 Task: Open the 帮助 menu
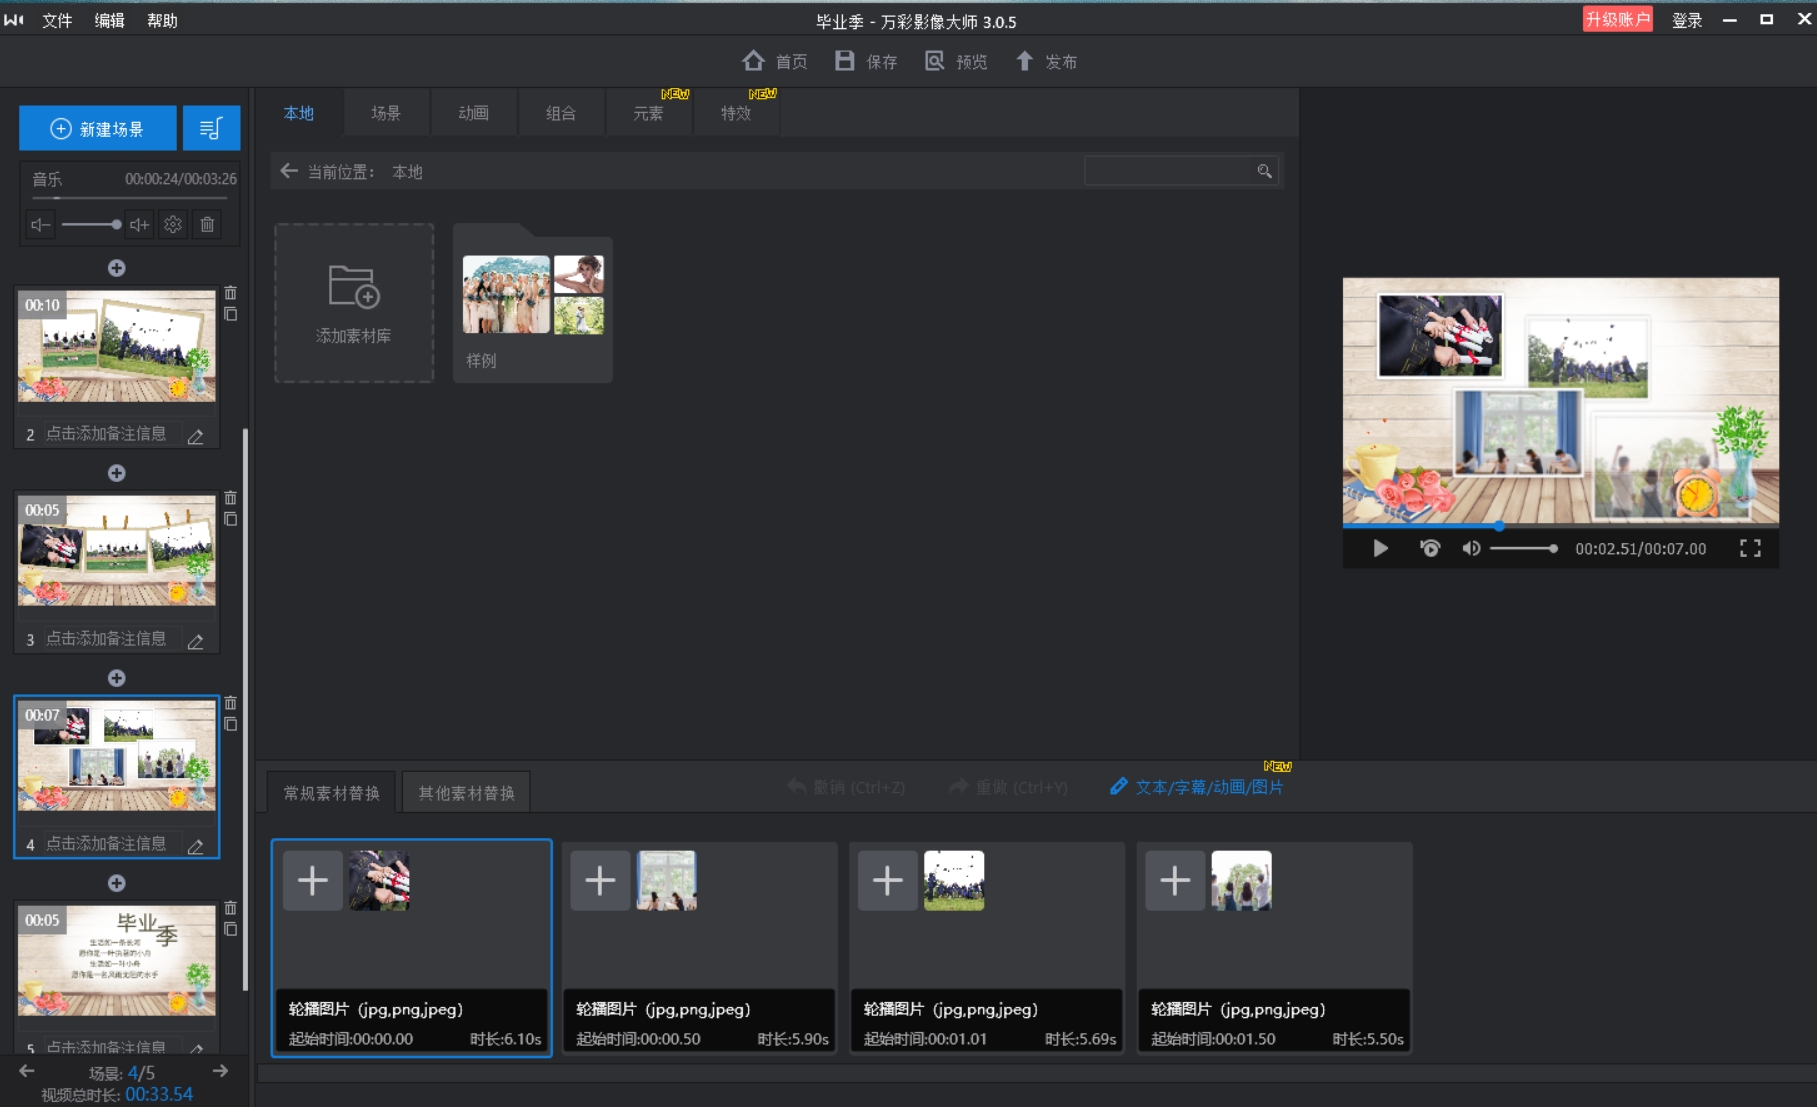[162, 20]
